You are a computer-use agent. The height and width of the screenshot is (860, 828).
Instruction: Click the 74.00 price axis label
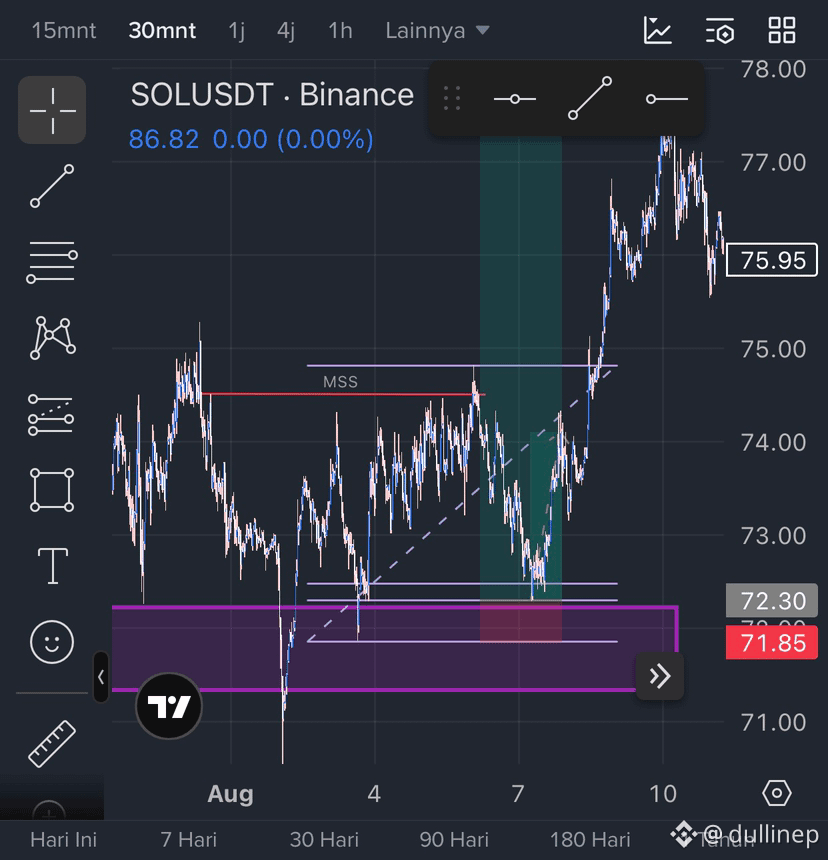coord(773,443)
